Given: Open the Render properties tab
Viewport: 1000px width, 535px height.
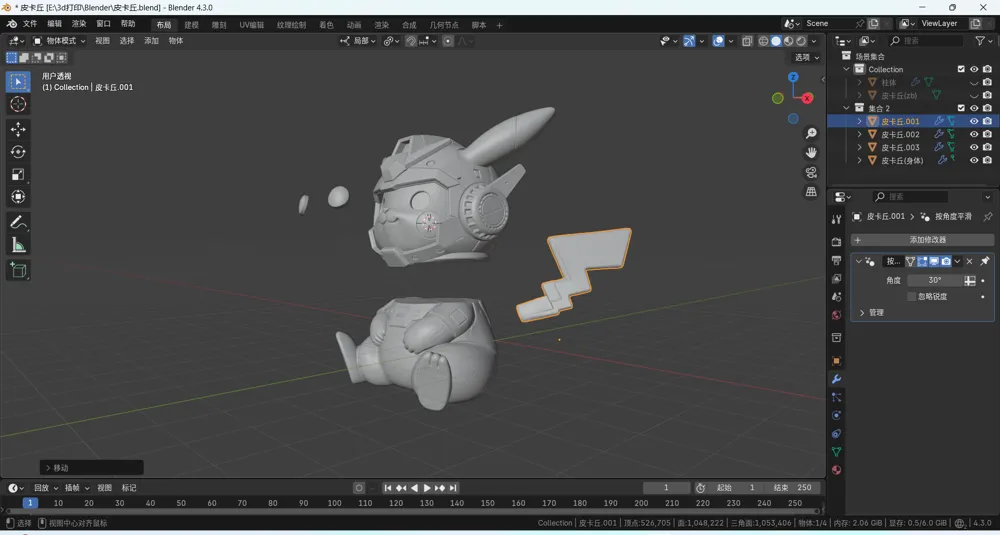Looking at the screenshot, I should 836,242.
